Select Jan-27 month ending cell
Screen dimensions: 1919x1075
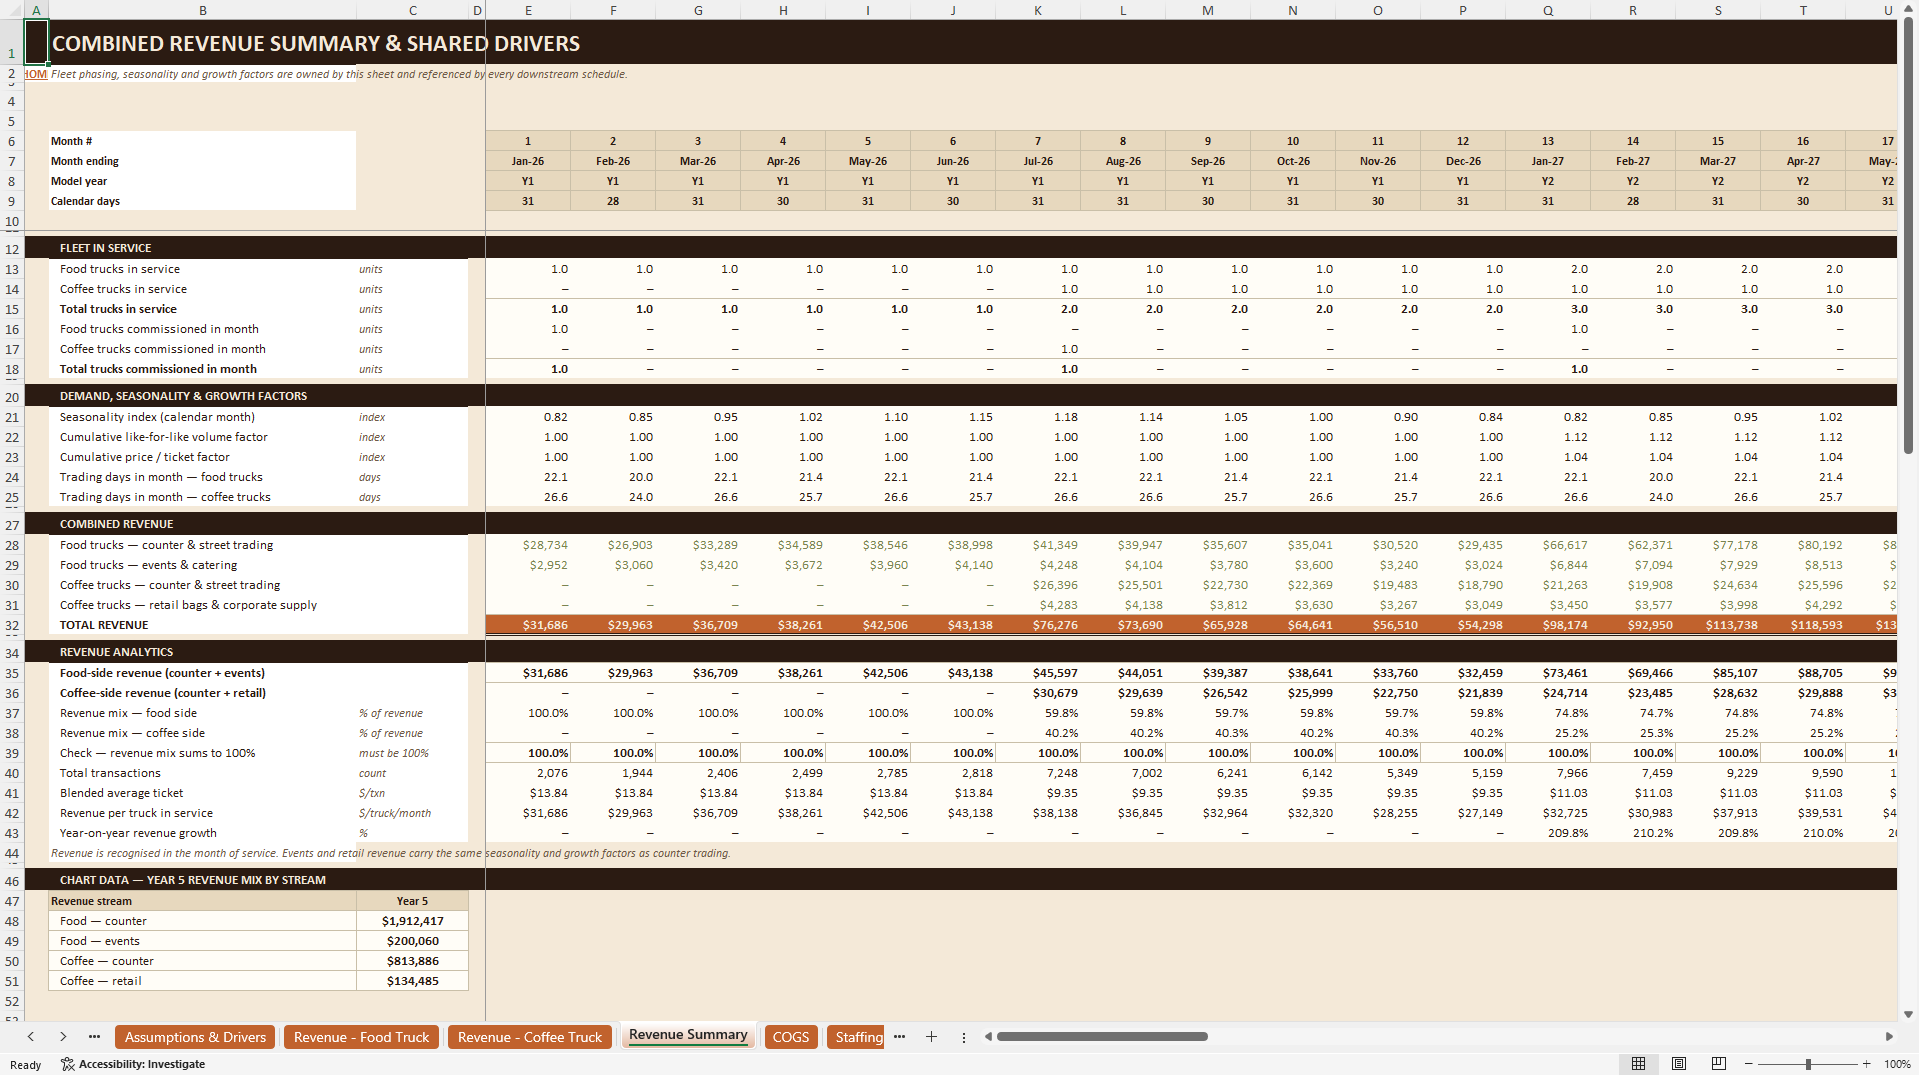tap(1548, 161)
